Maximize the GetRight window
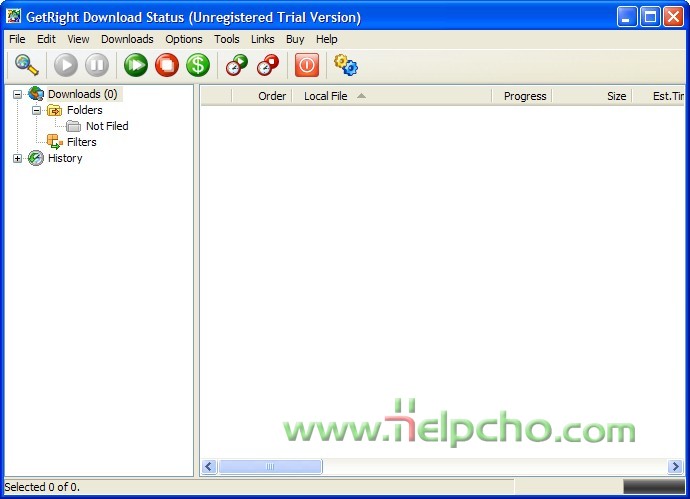 (x=650, y=17)
